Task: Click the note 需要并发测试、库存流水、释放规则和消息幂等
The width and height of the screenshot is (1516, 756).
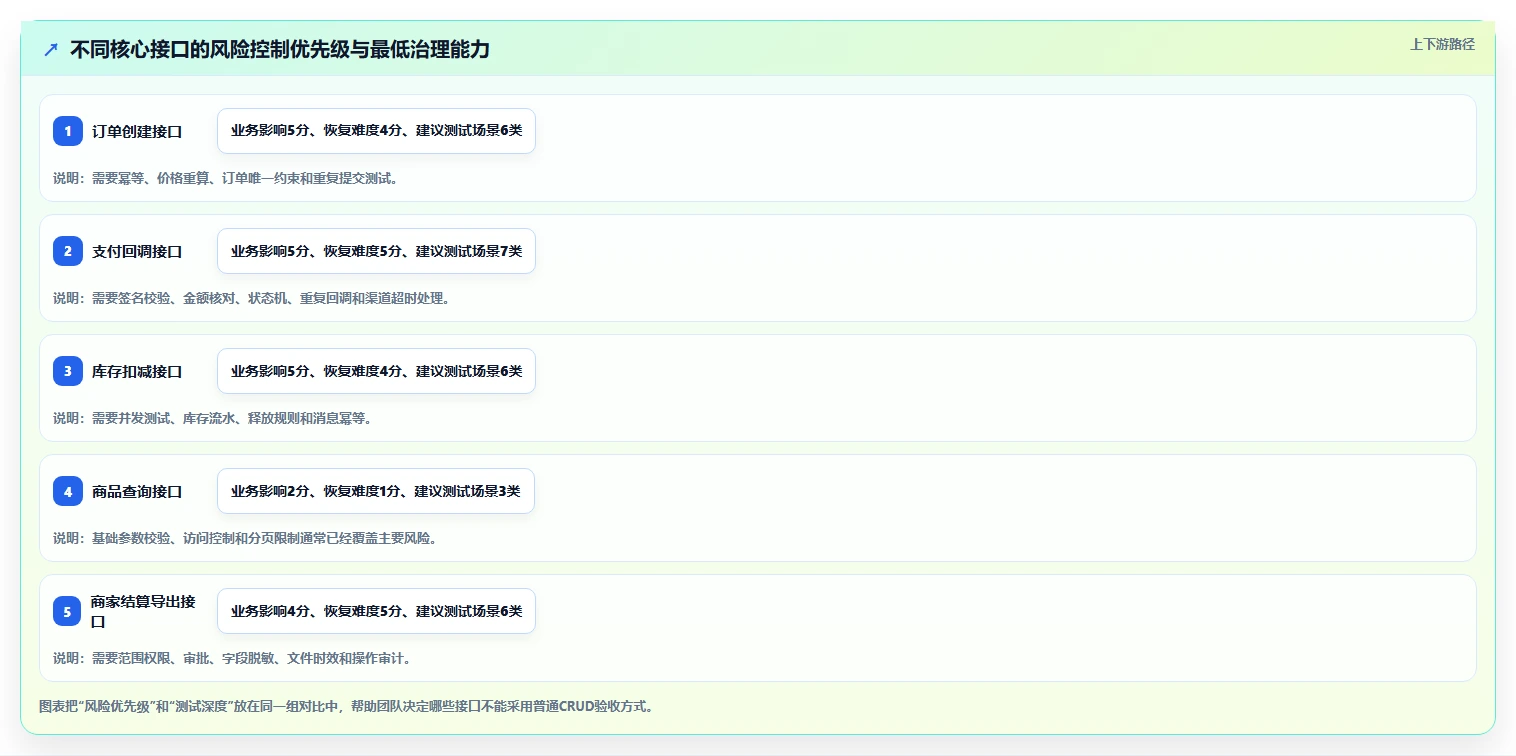Action: click(215, 418)
